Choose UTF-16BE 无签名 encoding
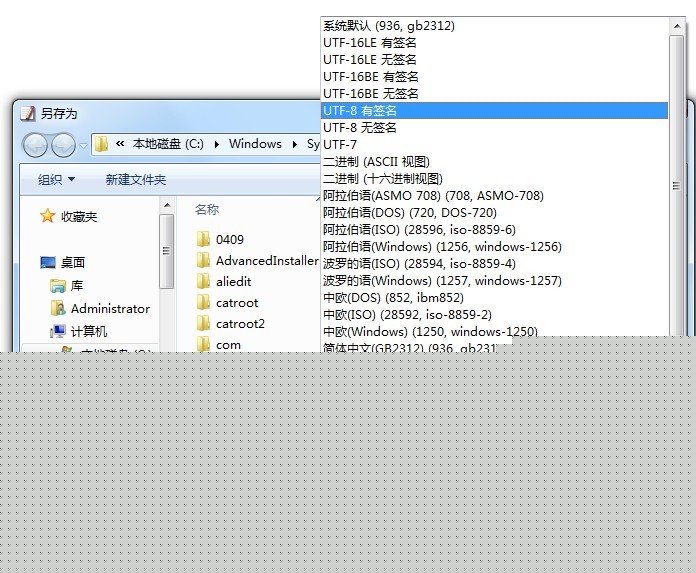The height and width of the screenshot is (573, 696). point(494,94)
